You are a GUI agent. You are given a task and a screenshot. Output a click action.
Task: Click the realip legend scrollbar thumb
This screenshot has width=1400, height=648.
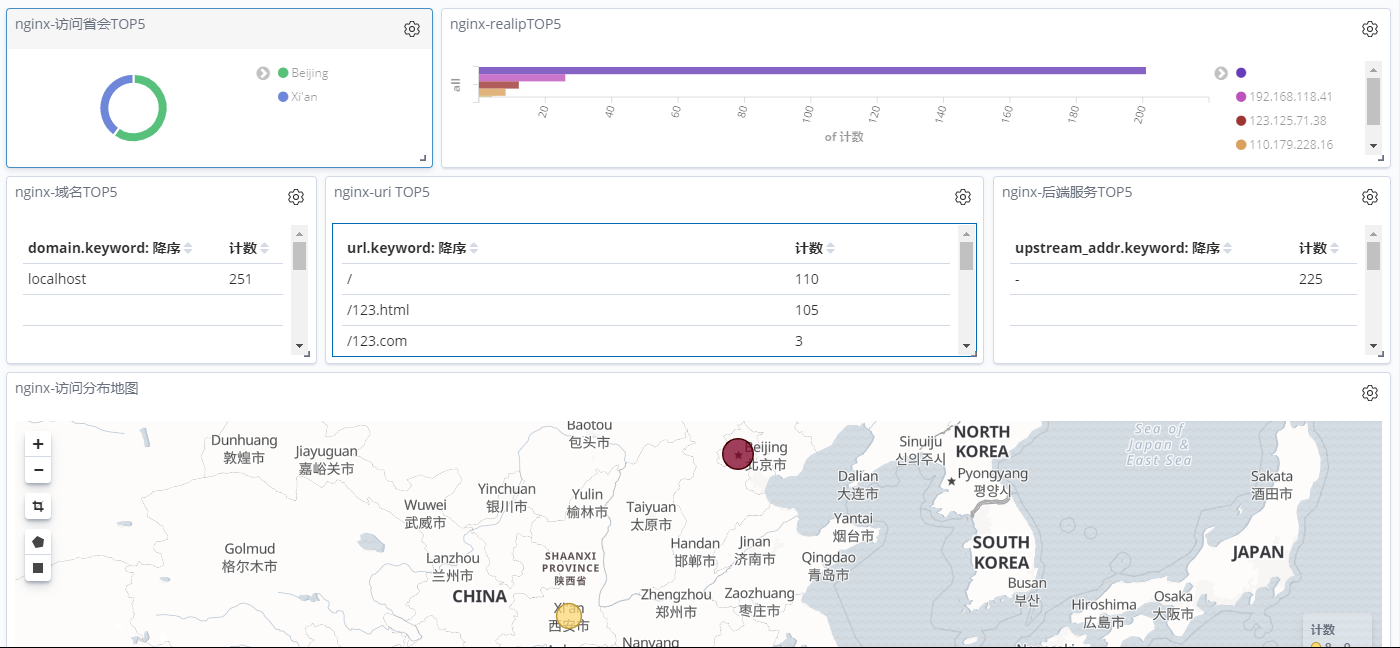1373,100
